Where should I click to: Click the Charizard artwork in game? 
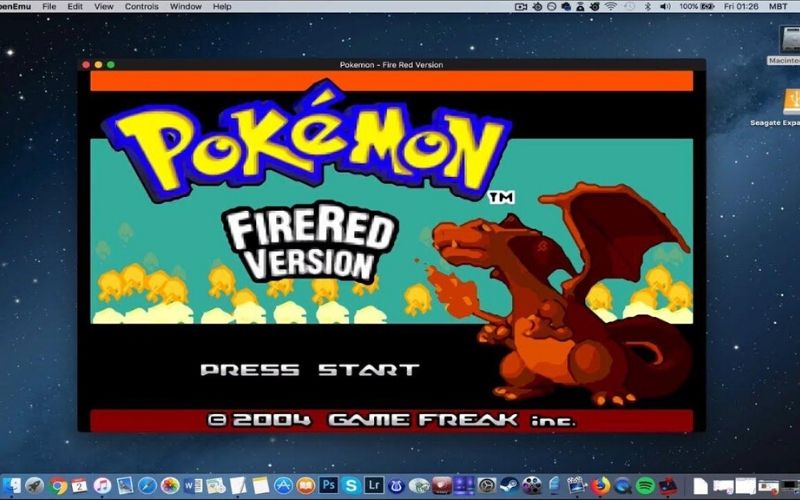561,296
